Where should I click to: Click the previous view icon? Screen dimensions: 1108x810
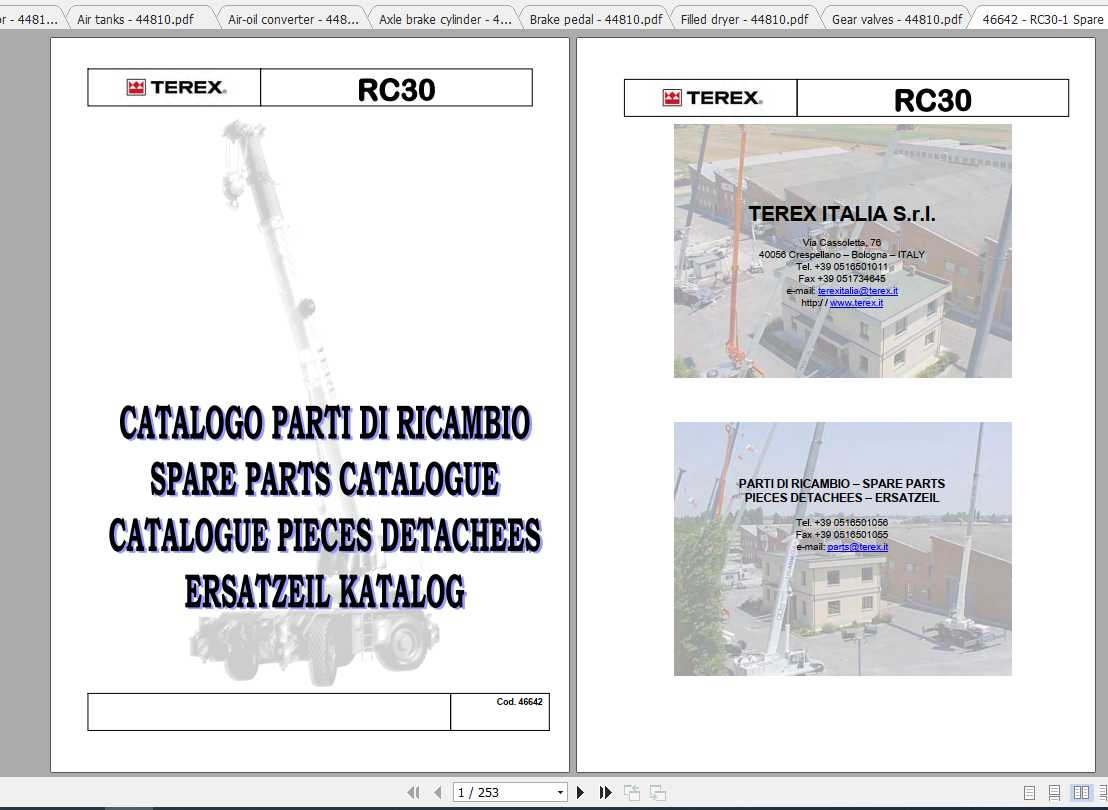632,792
